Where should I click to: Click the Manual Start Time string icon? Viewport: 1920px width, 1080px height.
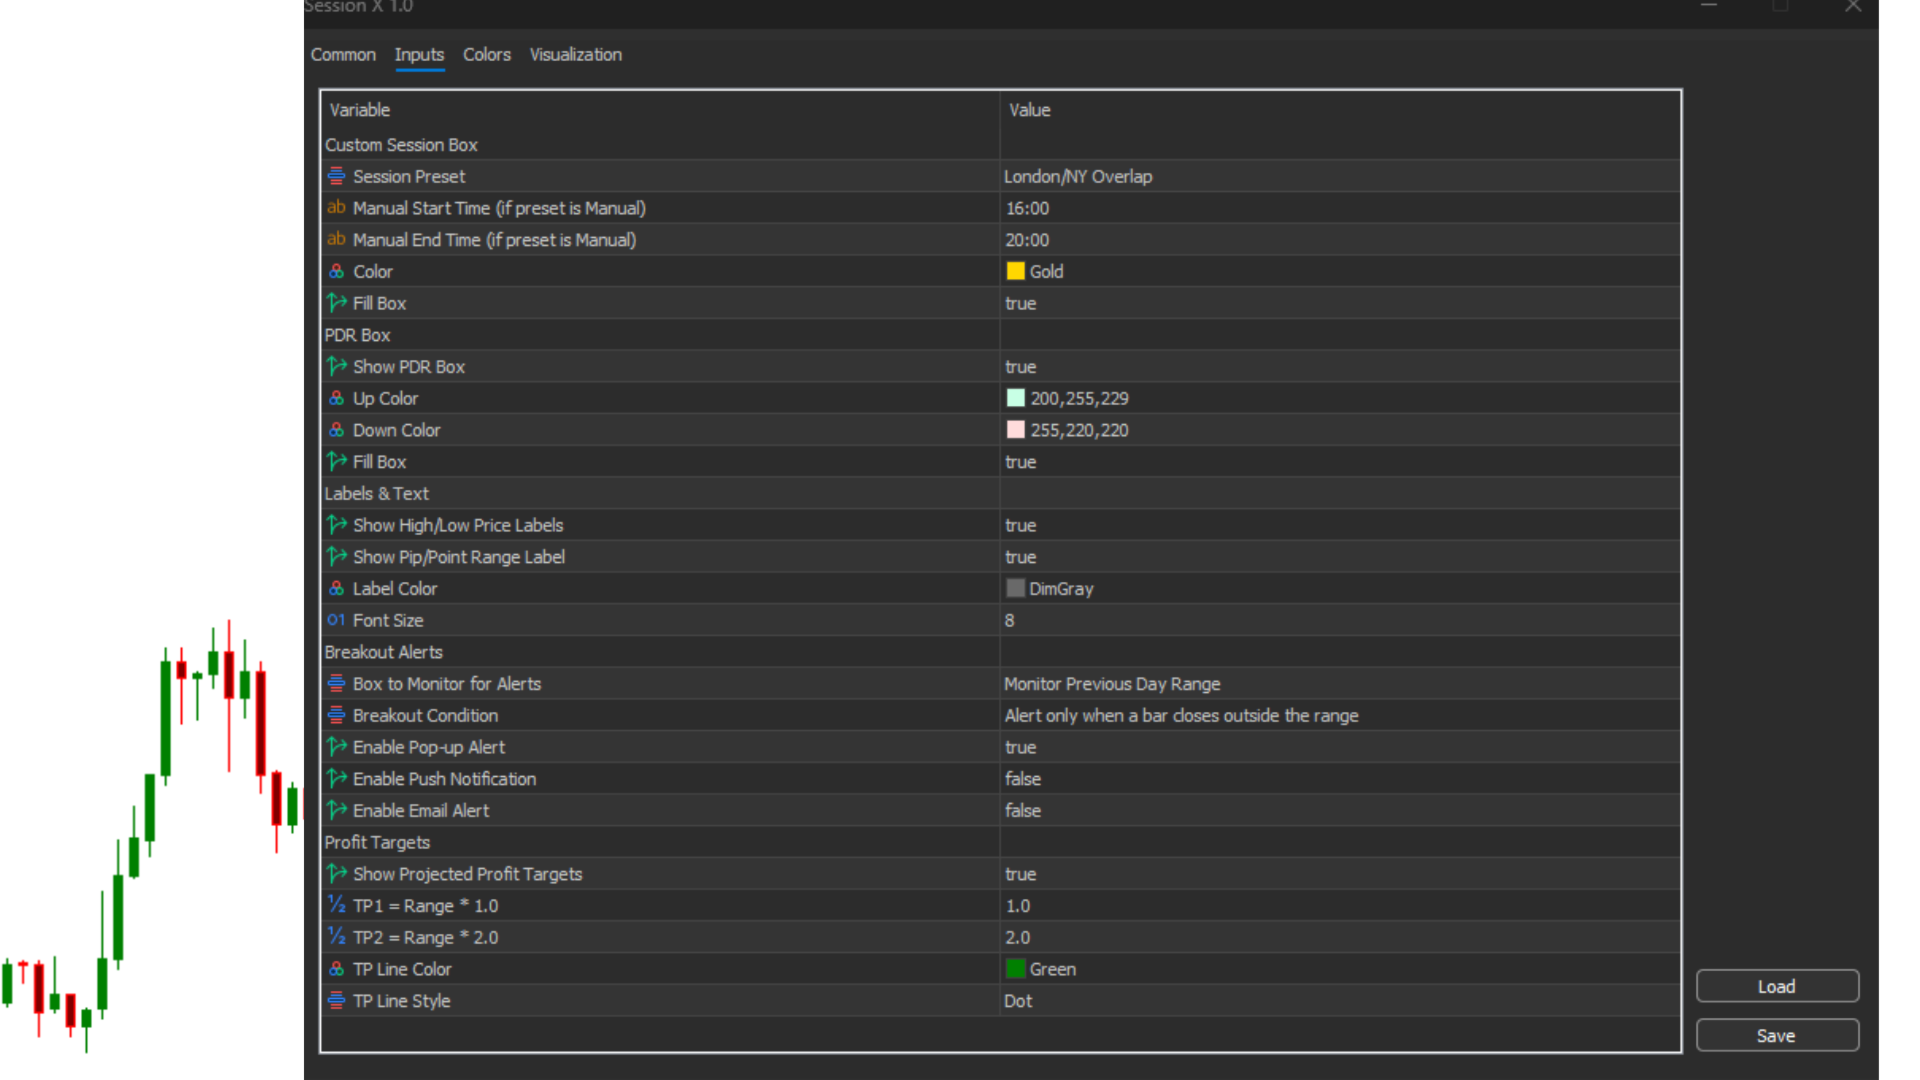pyautogui.click(x=336, y=208)
